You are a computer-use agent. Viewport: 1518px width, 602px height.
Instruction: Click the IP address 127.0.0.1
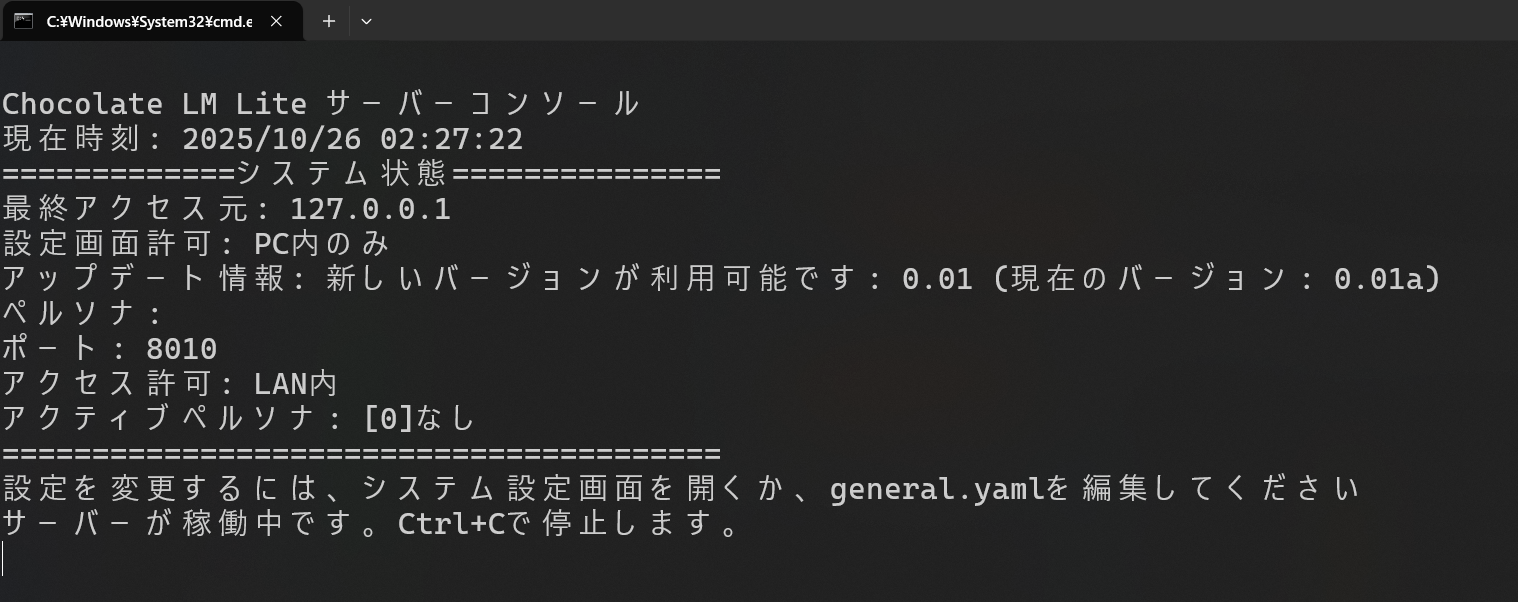(370, 209)
